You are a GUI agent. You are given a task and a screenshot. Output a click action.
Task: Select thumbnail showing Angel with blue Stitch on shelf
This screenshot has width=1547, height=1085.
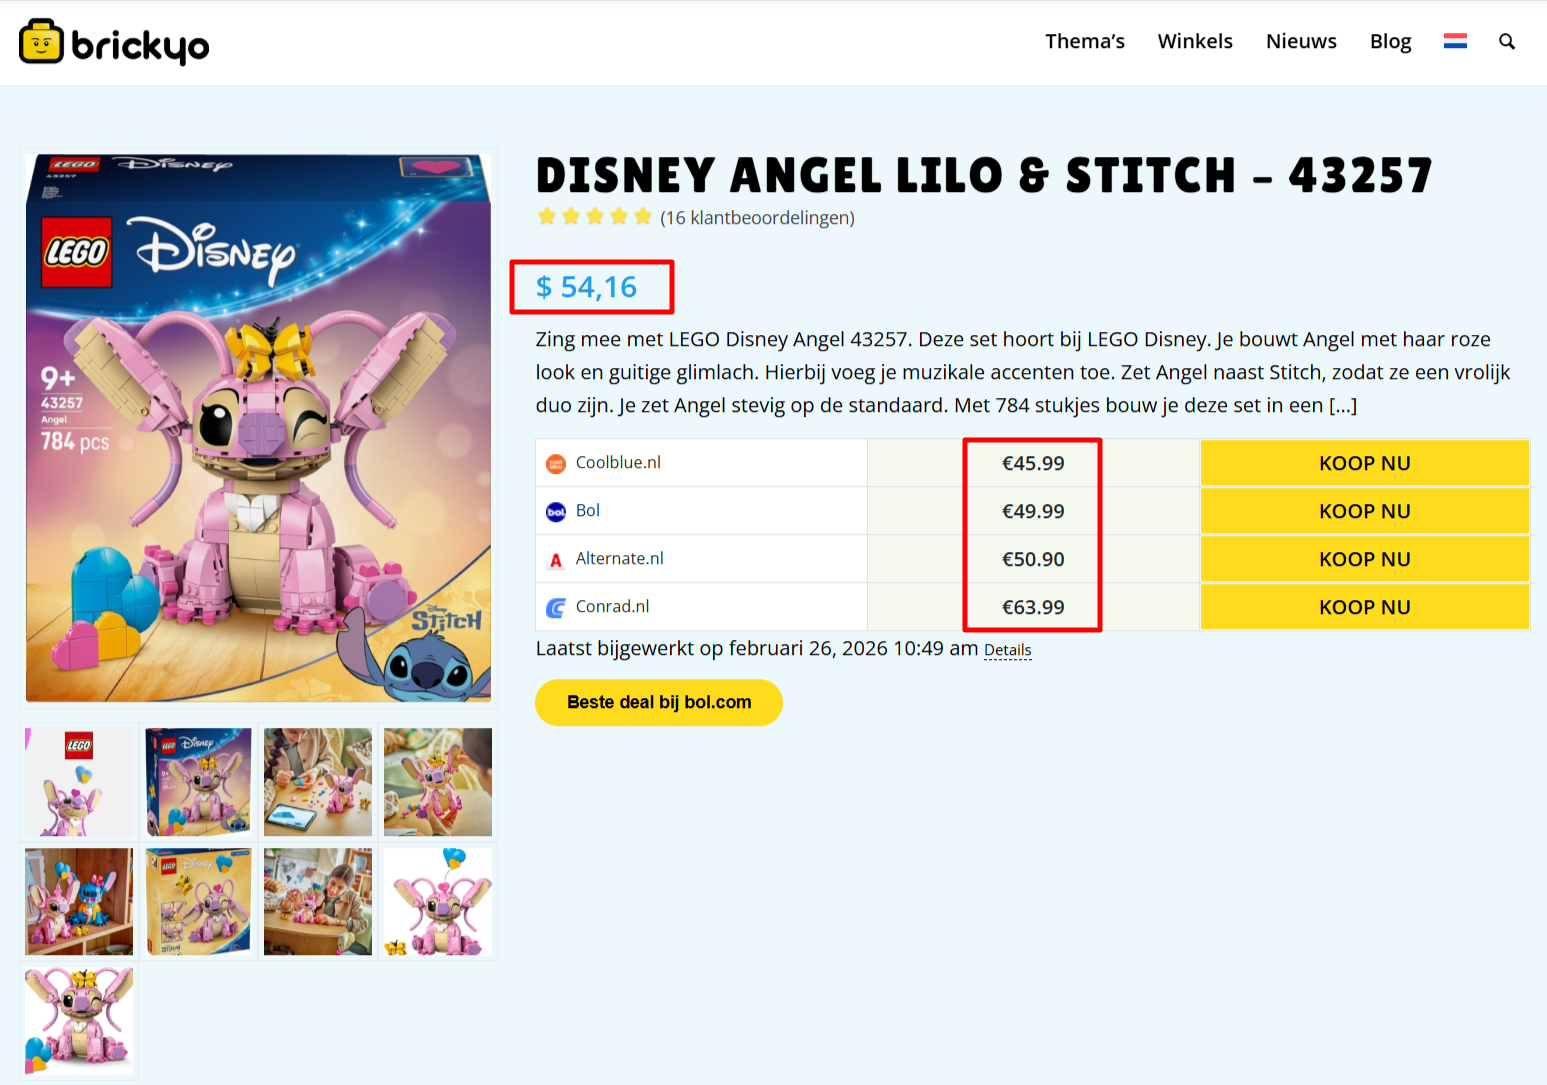(79, 902)
